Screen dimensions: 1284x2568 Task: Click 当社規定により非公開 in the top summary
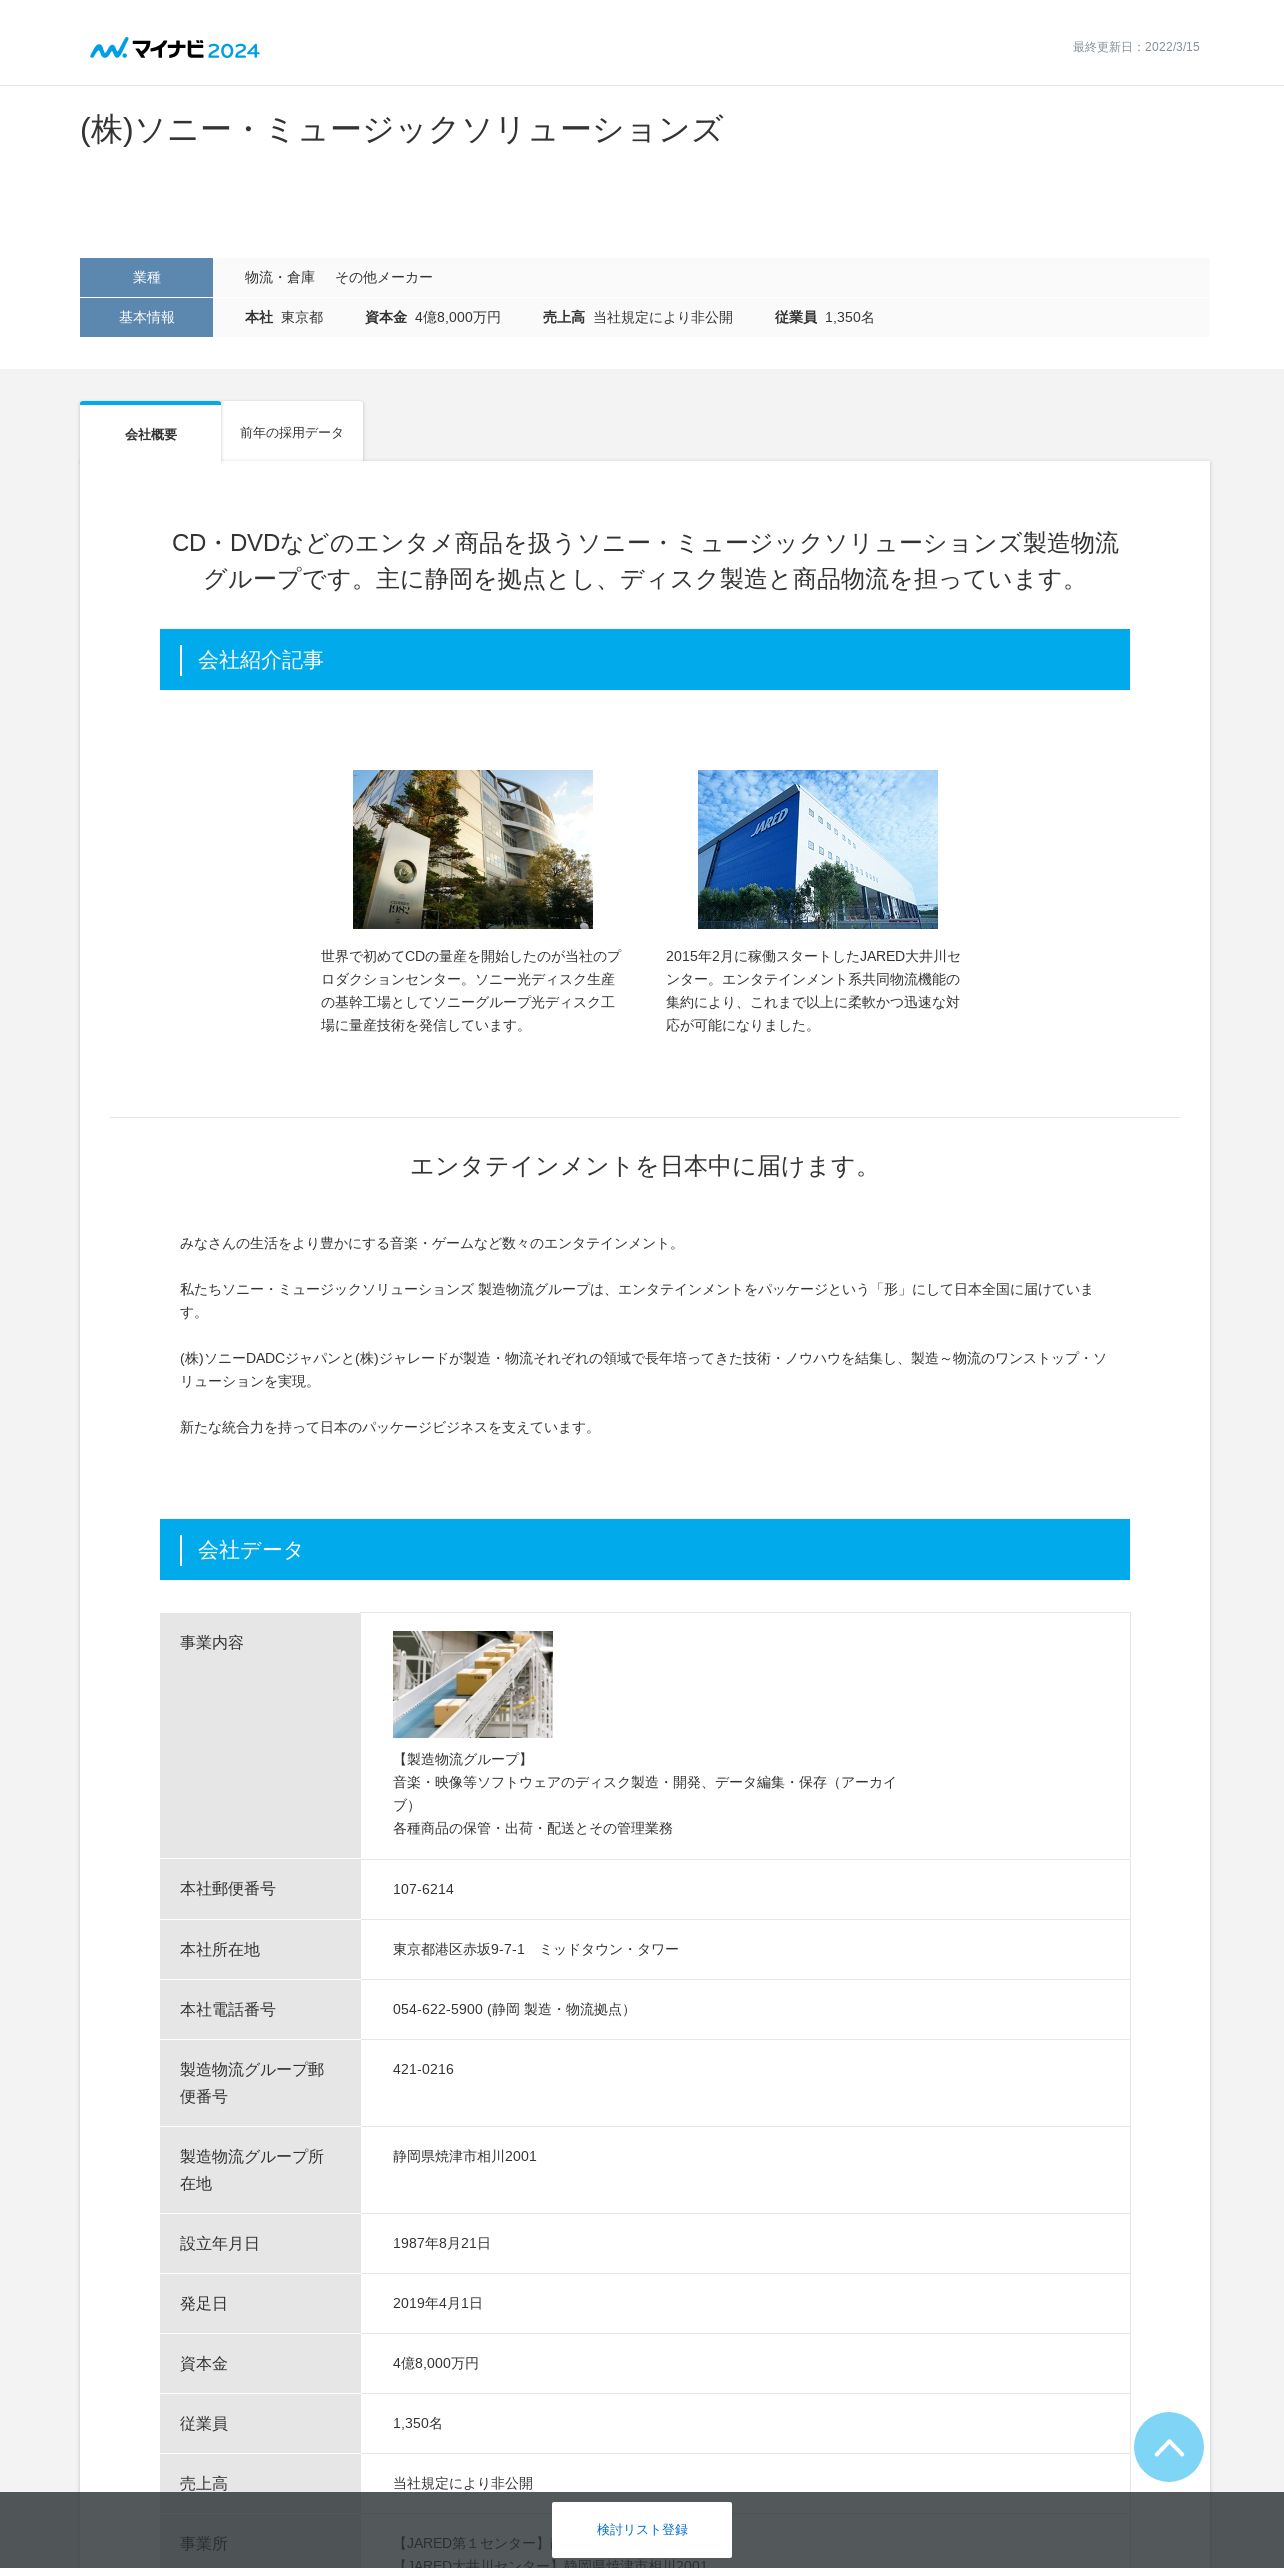point(663,317)
